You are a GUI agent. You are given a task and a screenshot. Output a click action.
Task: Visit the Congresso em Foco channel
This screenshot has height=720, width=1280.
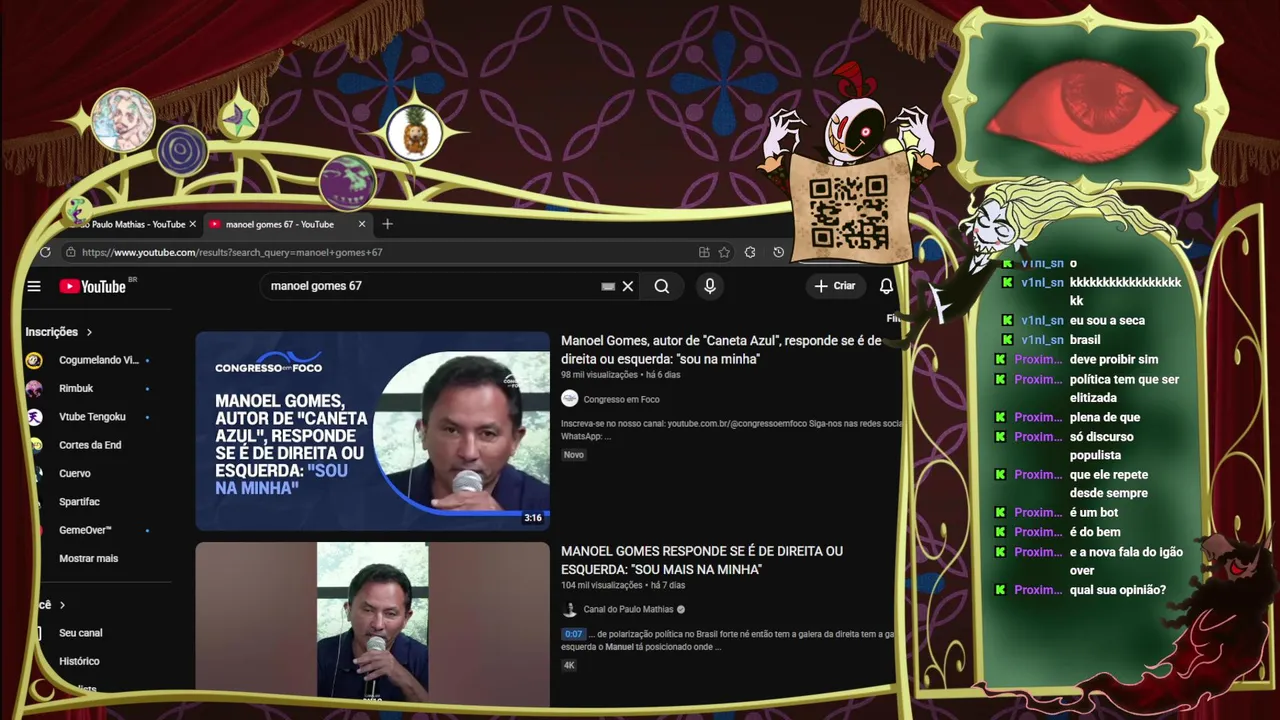[x=621, y=399]
